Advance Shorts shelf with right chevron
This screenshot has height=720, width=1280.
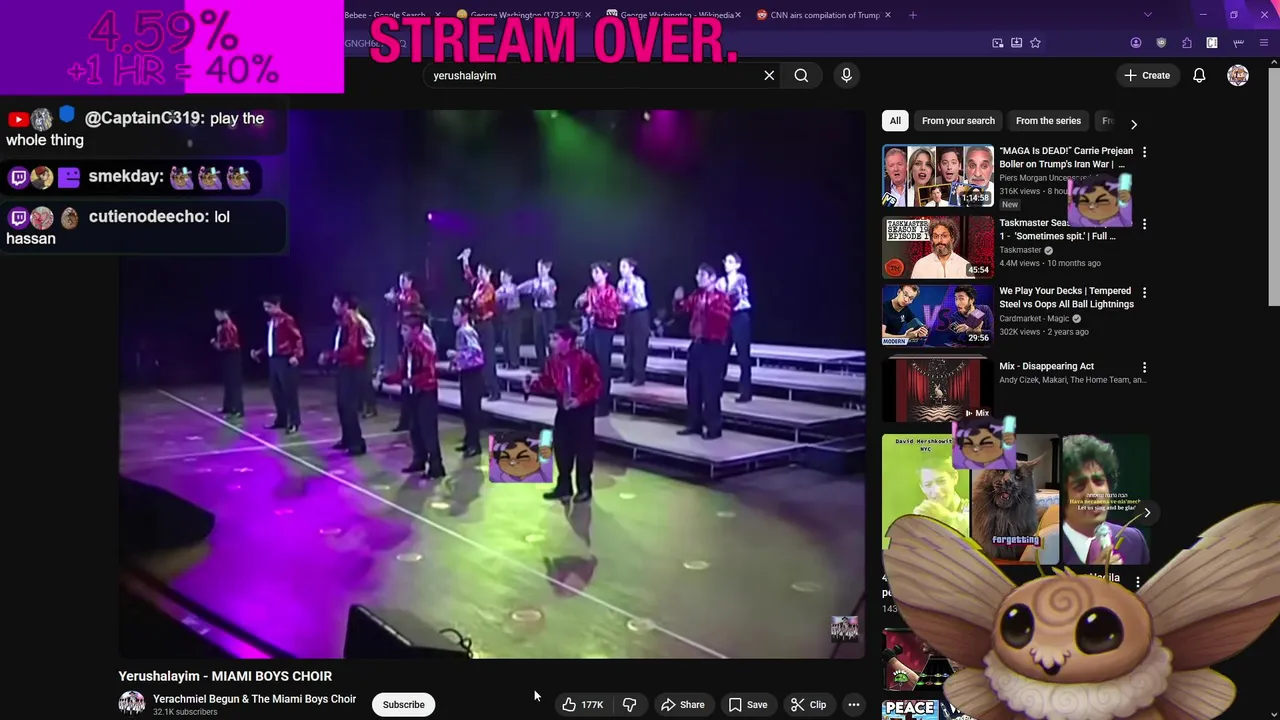[1147, 513]
